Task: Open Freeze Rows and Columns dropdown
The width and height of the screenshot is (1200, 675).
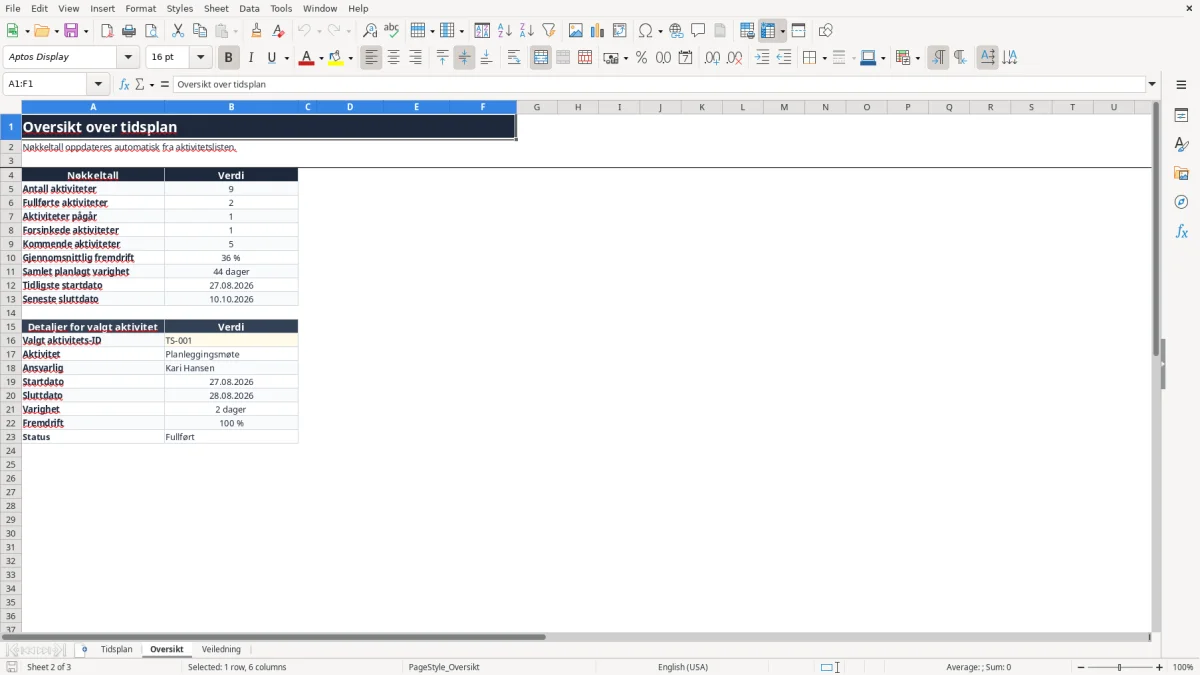Action: (782, 31)
